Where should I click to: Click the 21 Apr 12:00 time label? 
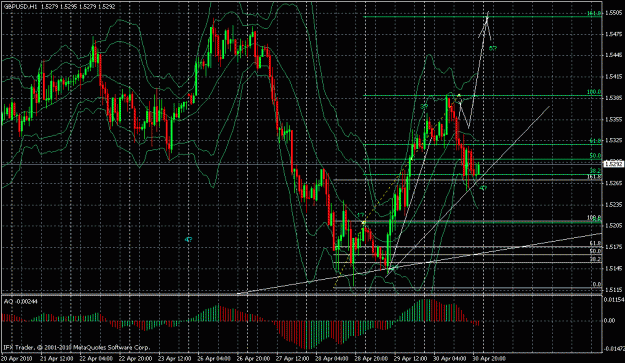(x=57, y=358)
